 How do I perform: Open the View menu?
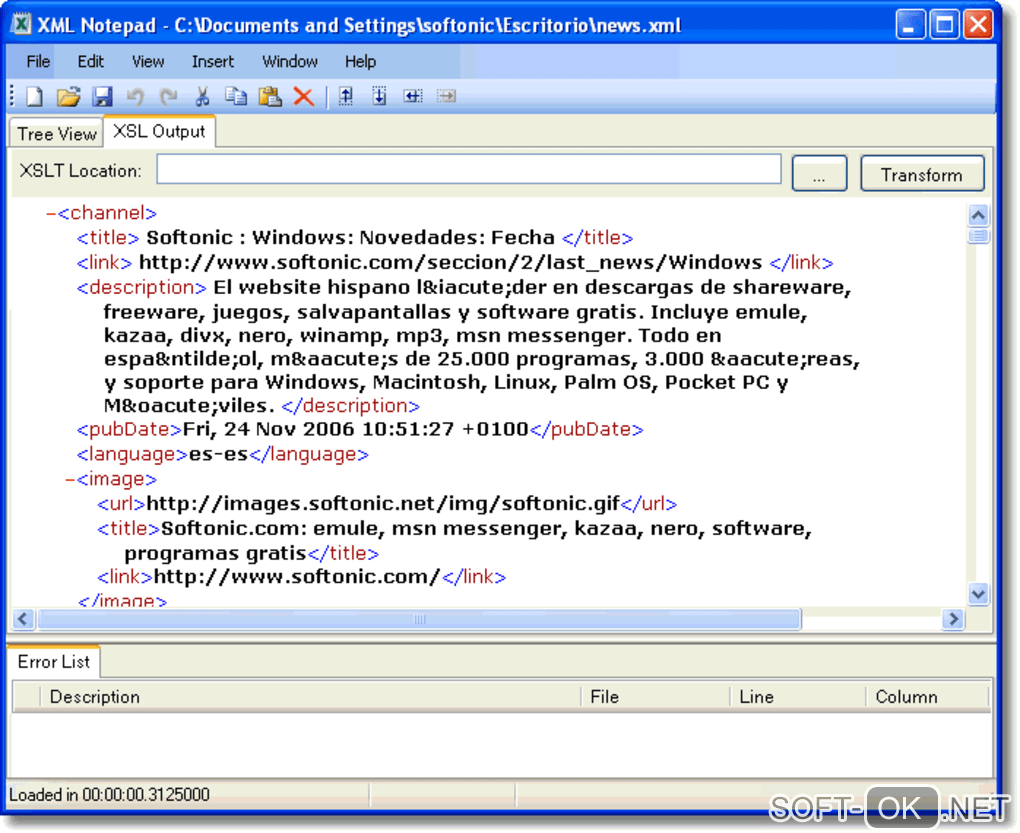148,62
